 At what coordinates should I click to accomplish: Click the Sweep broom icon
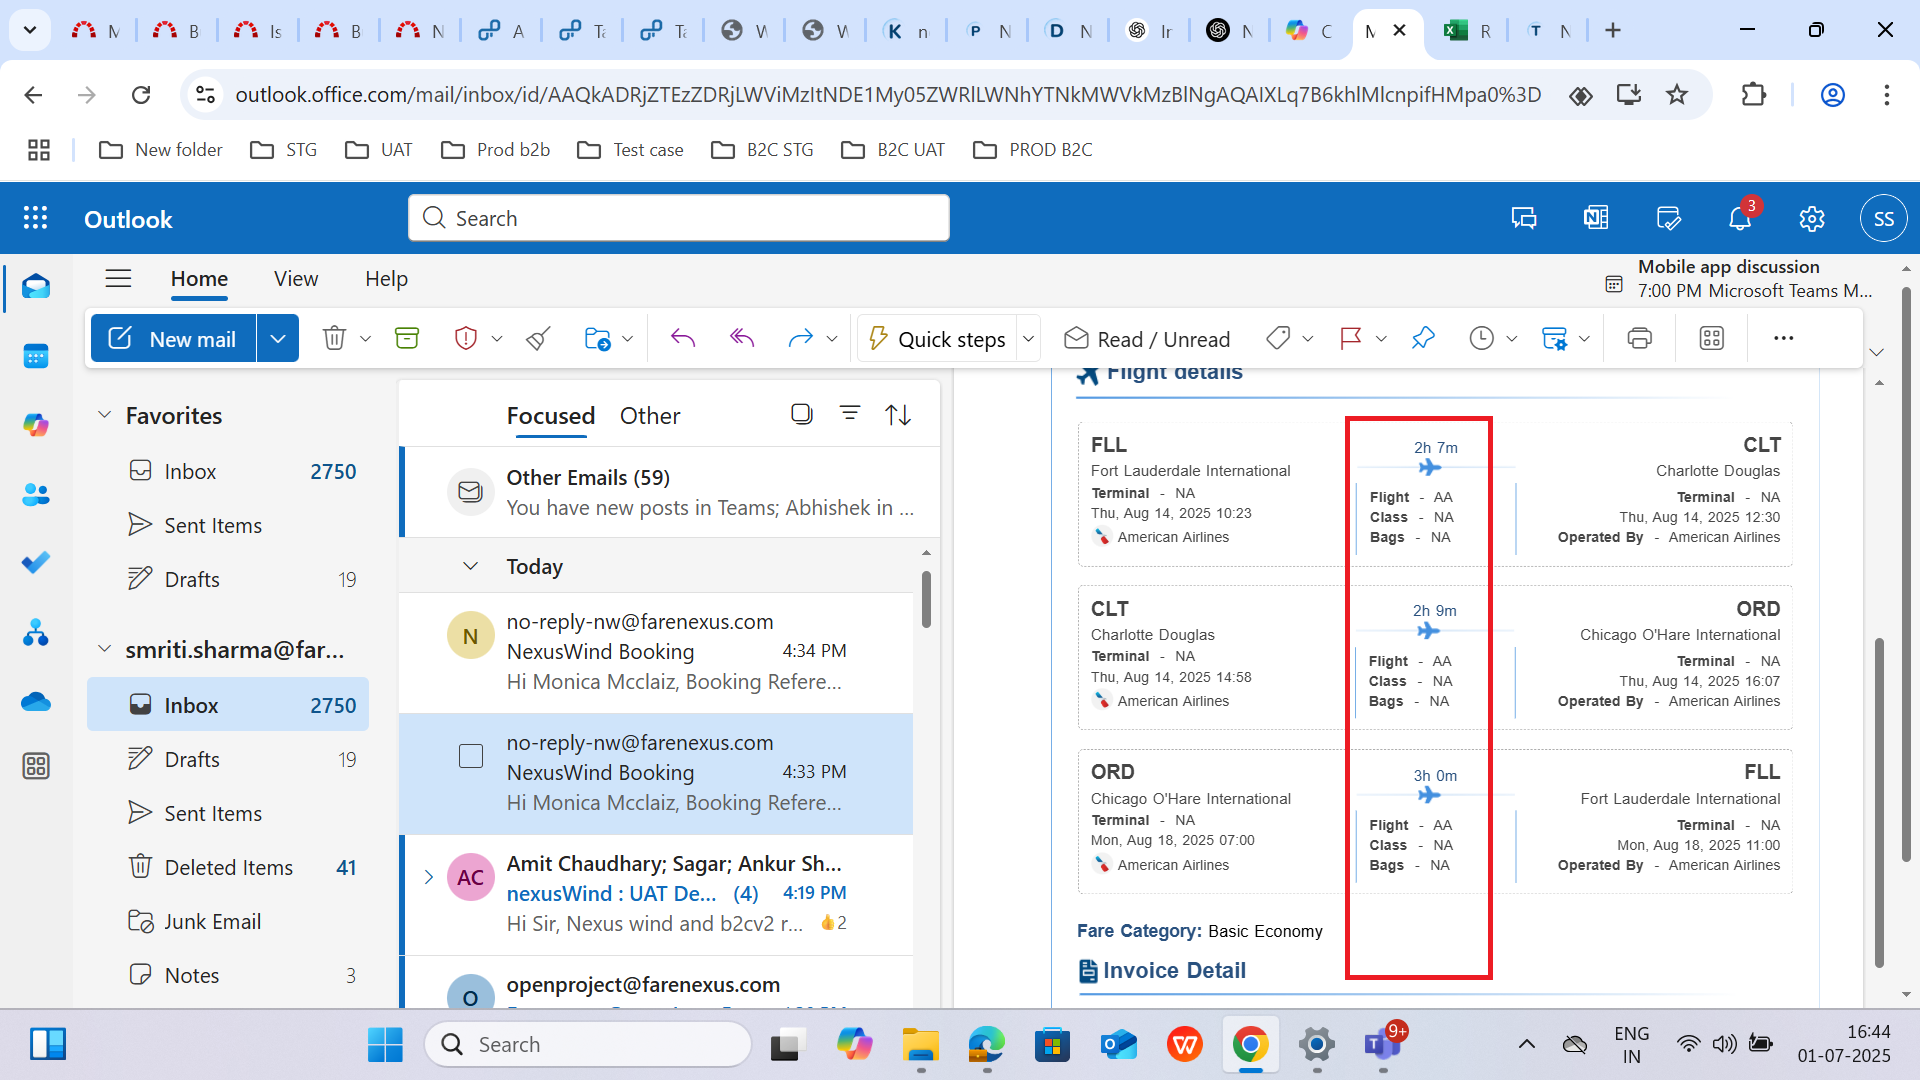coord(538,339)
